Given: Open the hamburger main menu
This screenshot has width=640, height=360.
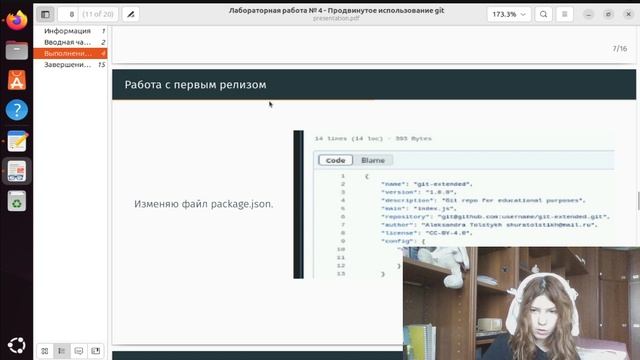Looking at the screenshot, I should tap(565, 14).
